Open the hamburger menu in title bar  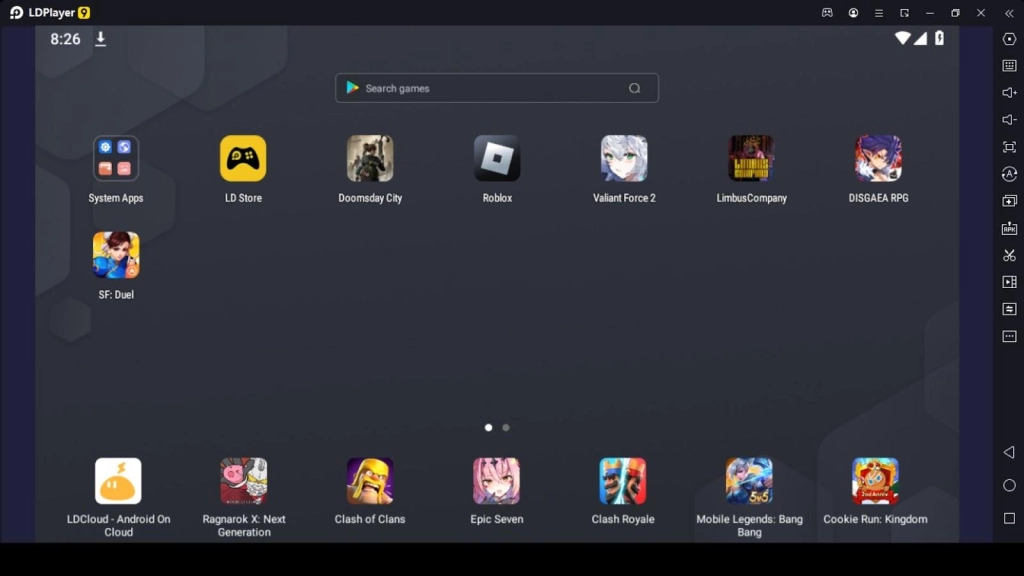879,13
